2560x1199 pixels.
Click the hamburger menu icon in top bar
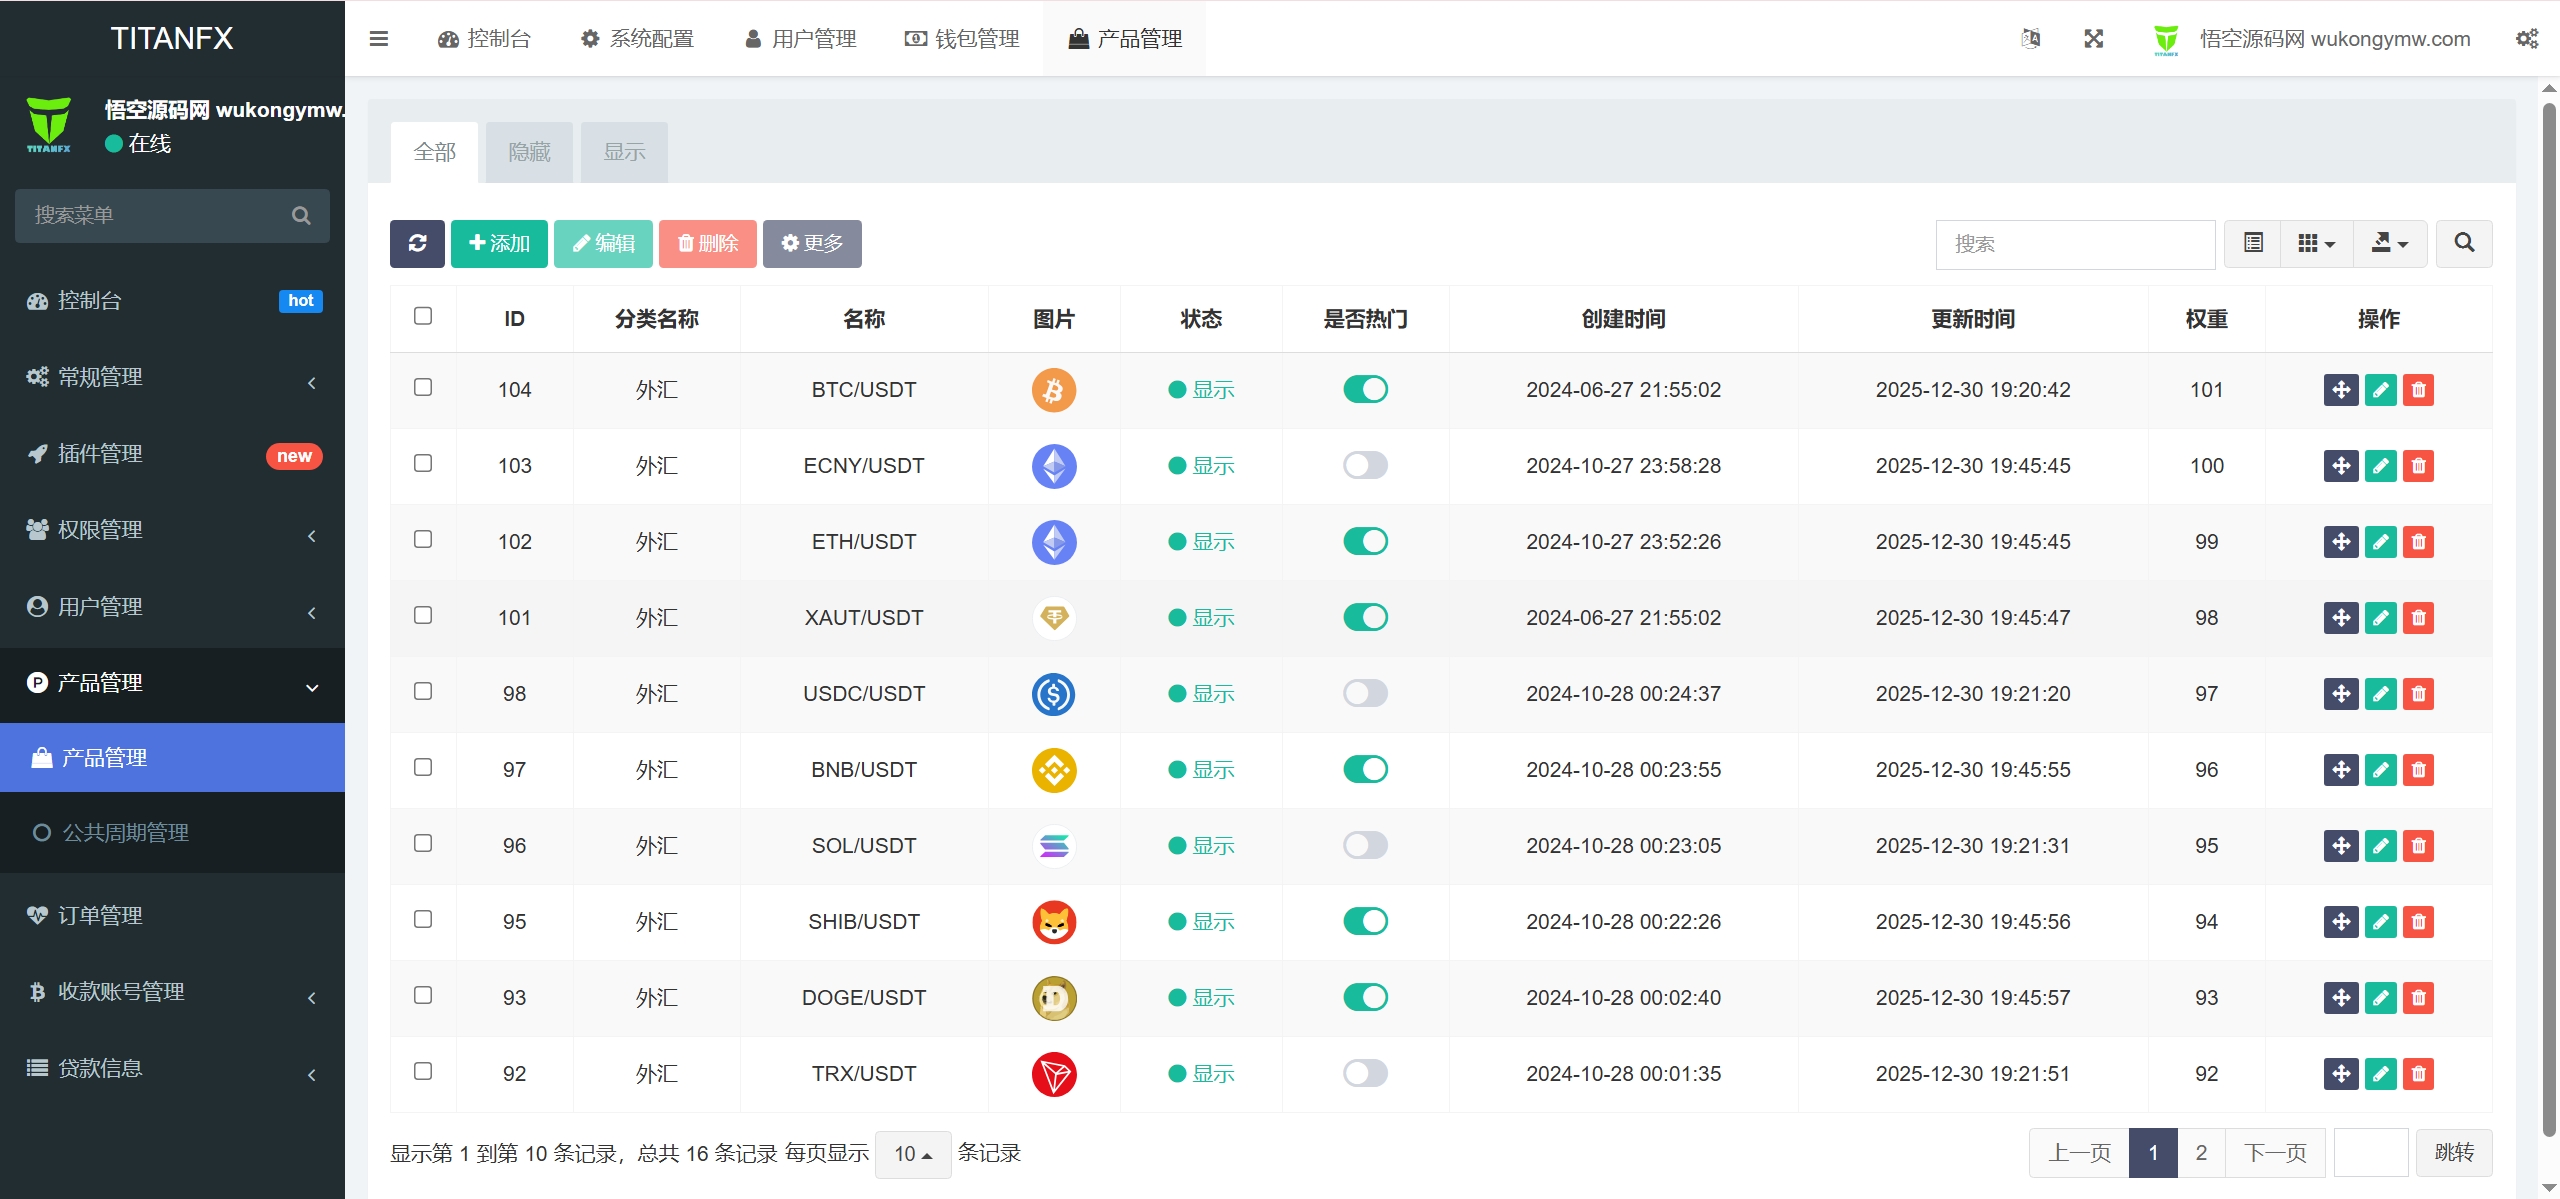[x=378, y=39]
